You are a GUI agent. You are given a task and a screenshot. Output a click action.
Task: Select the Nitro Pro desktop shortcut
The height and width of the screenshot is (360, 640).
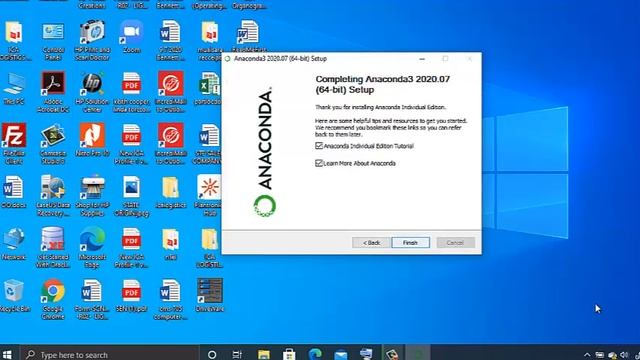point(92,140)
